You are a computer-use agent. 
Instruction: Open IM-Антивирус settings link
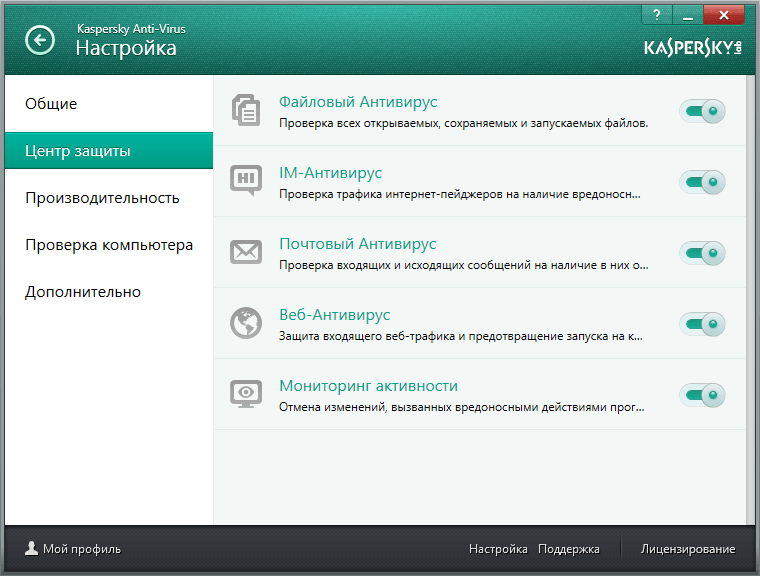pyautogui.click(x=331, y=173)
